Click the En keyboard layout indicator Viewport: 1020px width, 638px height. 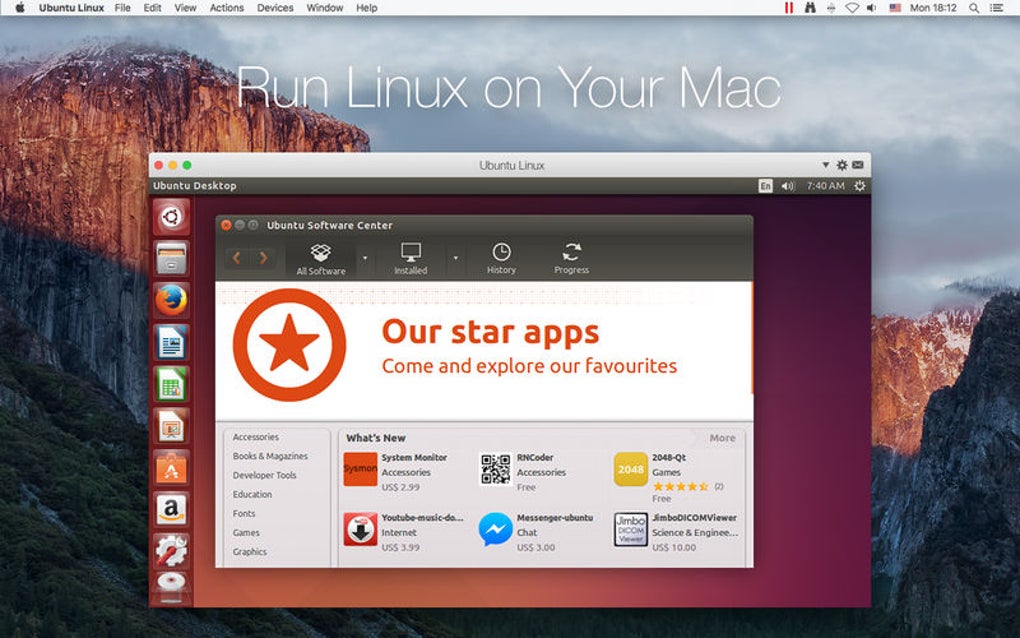766,186
